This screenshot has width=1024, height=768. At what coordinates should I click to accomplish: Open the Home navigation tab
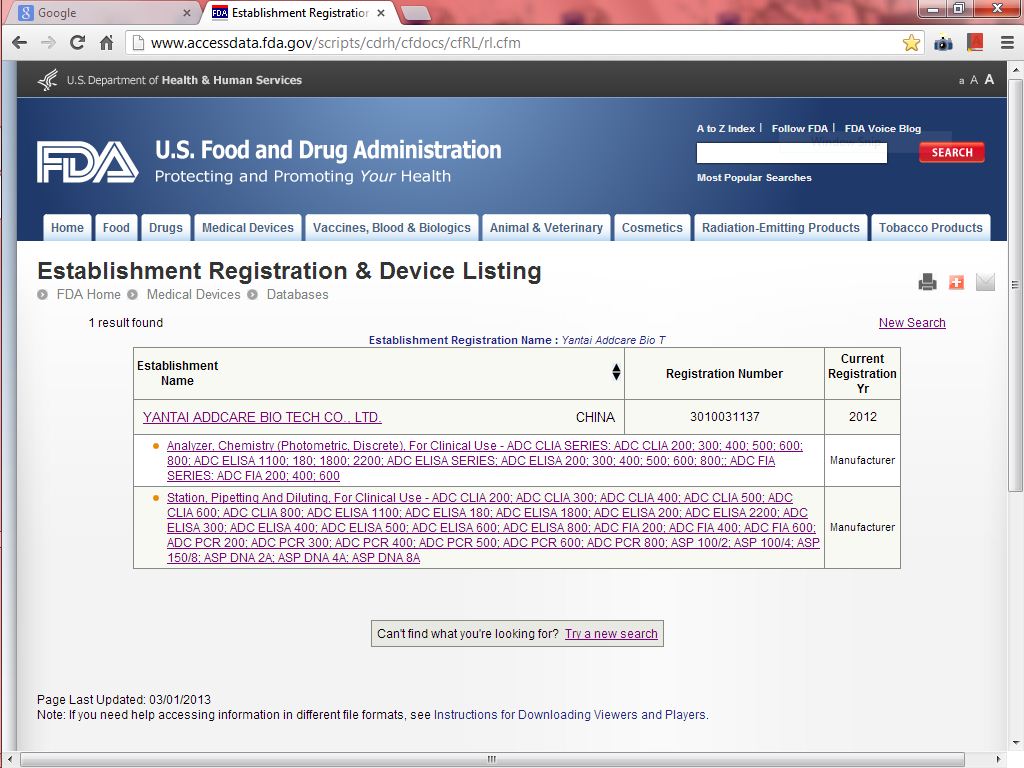coord(67,228)
